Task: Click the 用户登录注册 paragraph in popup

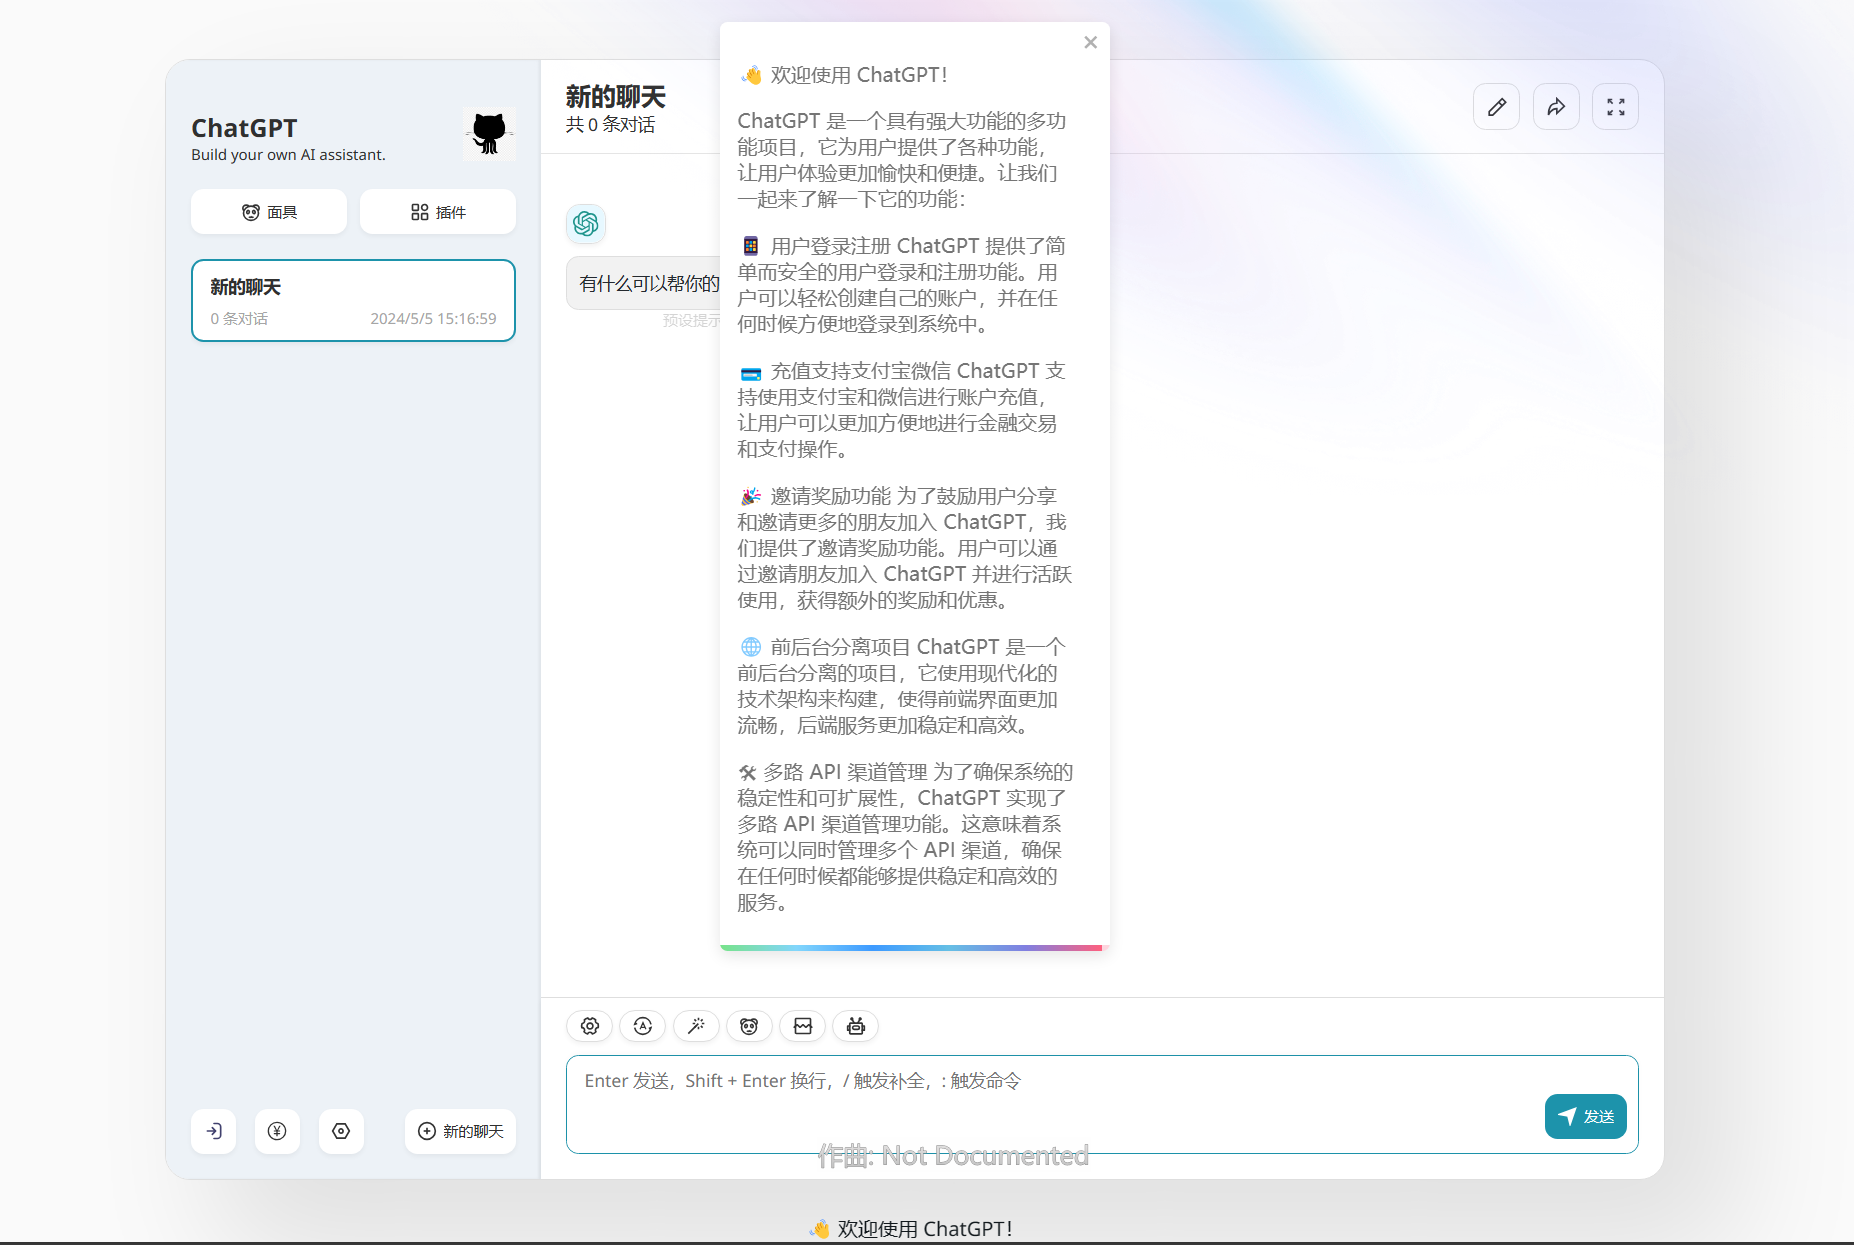Action: pyautogui.click(x=902, y=285)
